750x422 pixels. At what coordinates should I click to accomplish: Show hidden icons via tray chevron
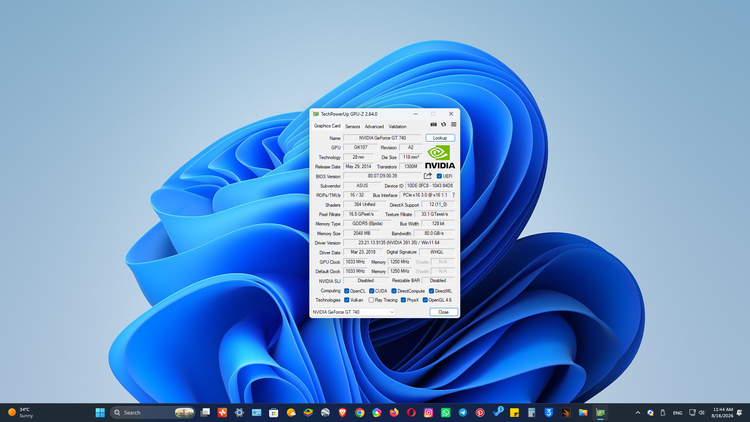[638, 412]
